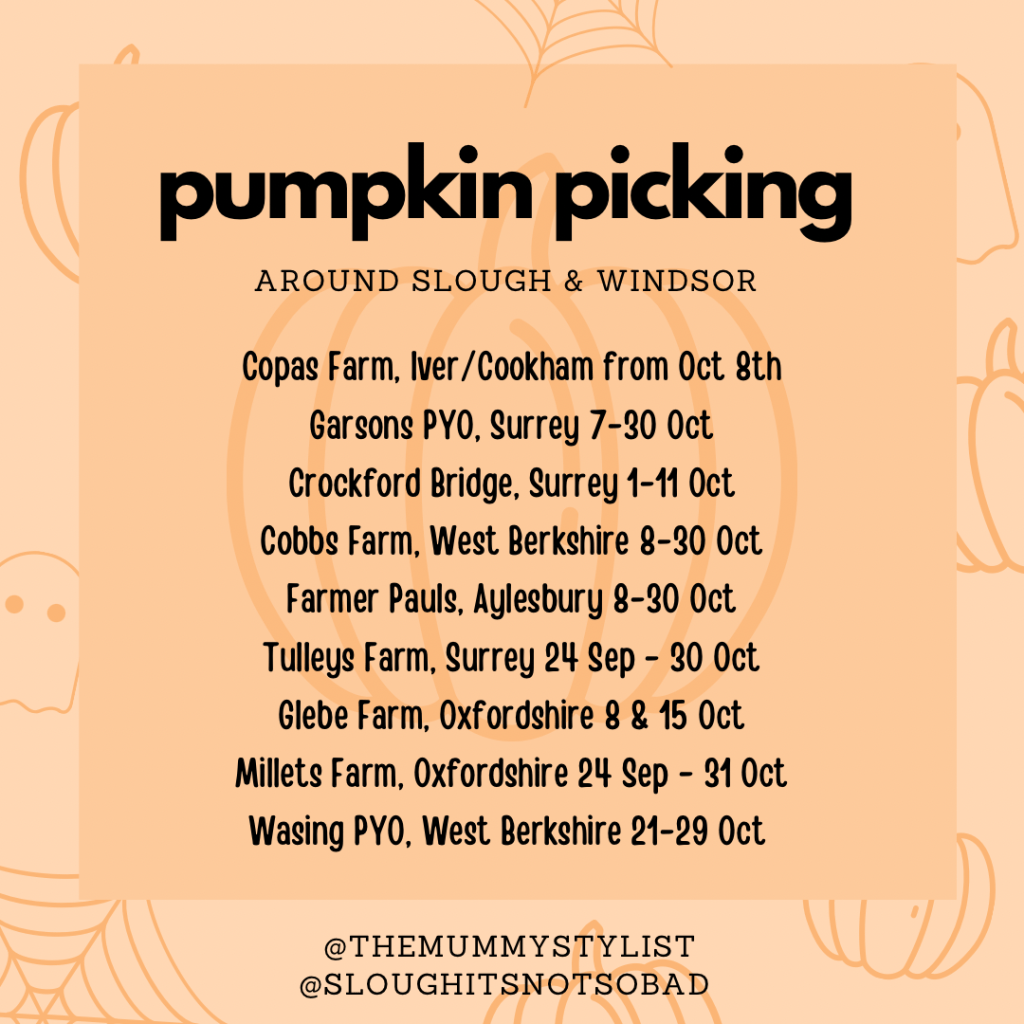This screenshot has height=1024, width=1024.
Task: Open the @themummystylist handle
Action: click(510, 945)
